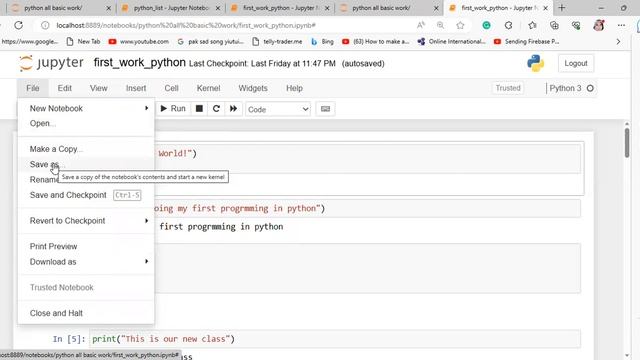
Task: Run the selected cell
Action: [x=173, y=109]
